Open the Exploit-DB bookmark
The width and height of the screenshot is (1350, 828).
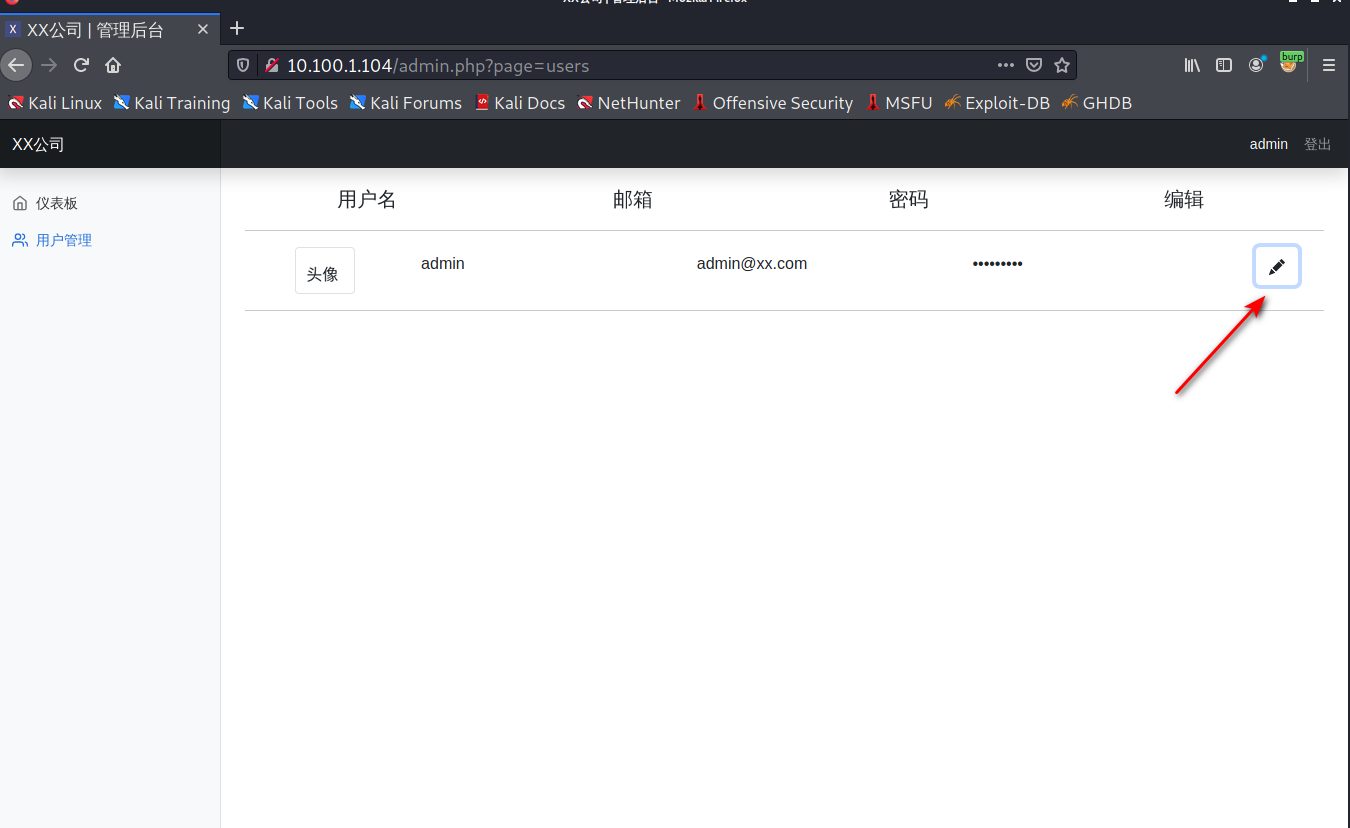point(996,103)
